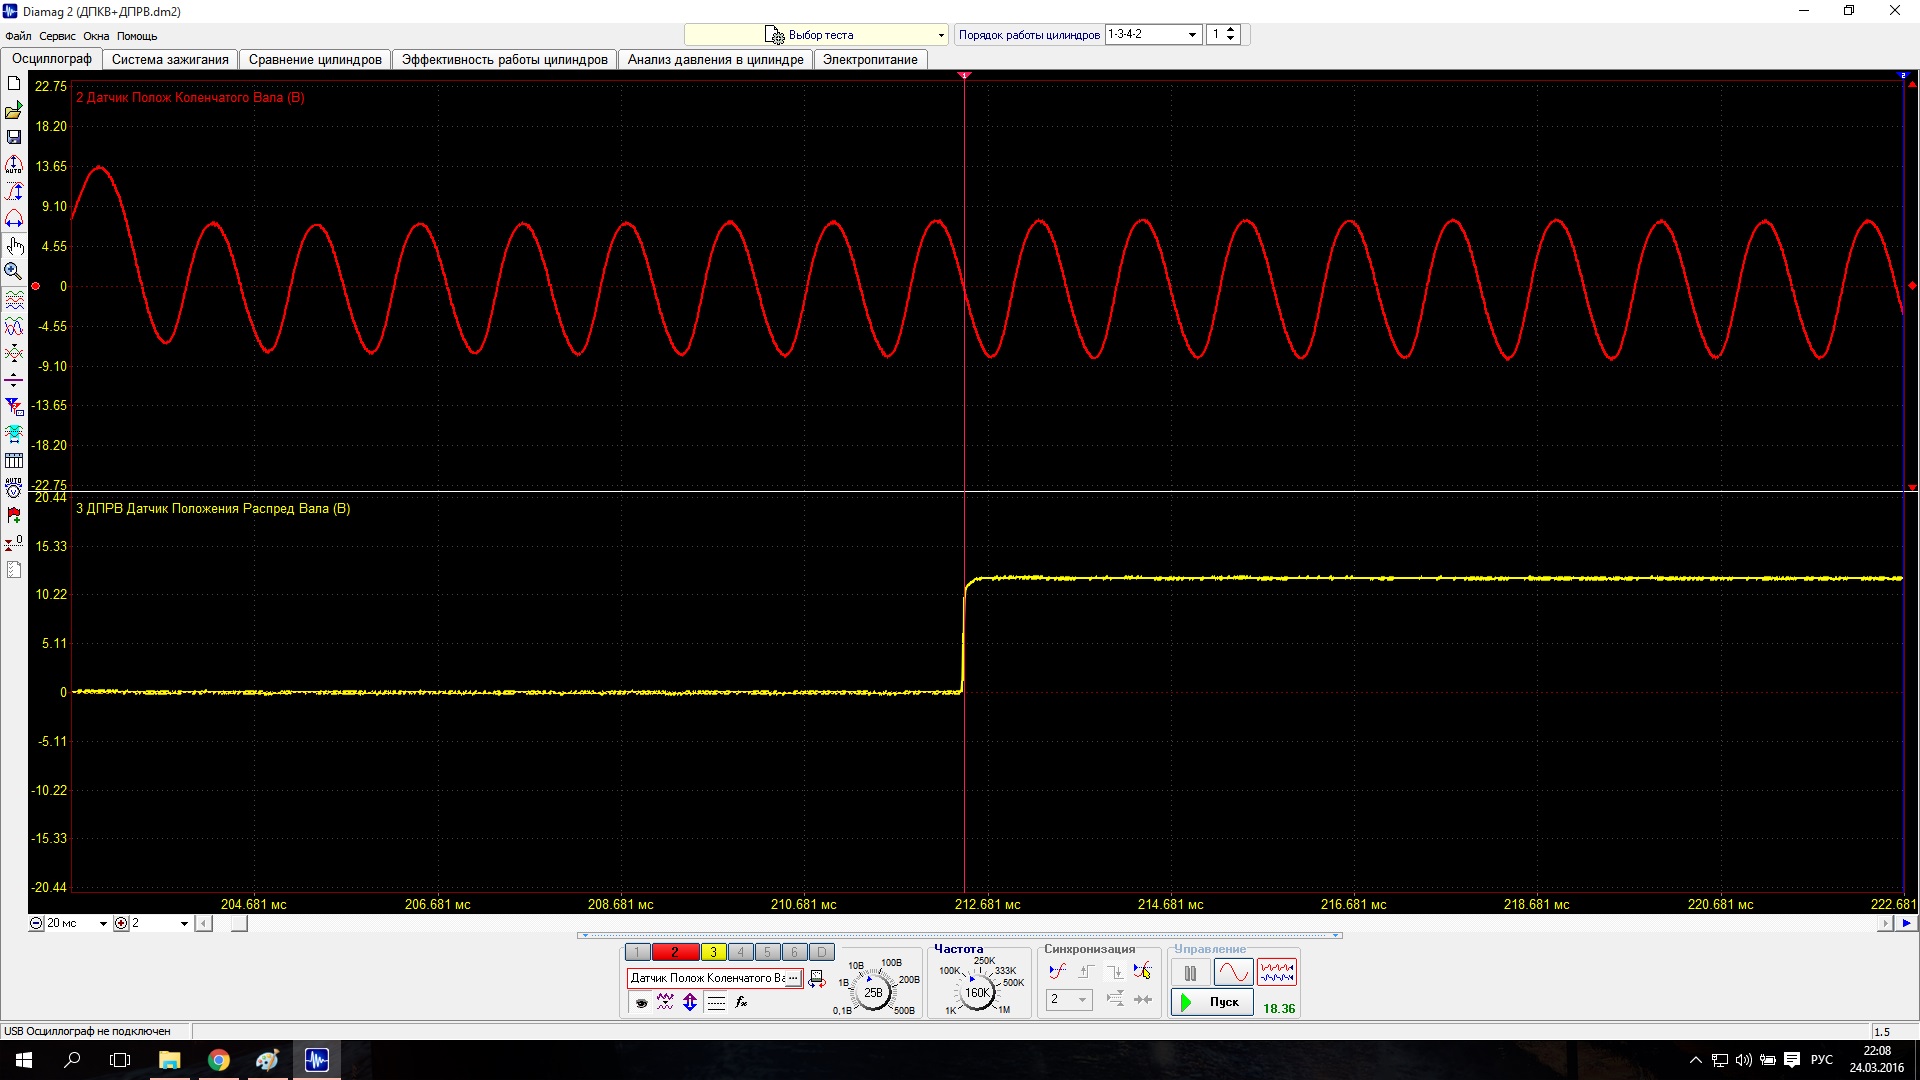Select the vertical scale adjustment tool
The height and width of the screenshot is (1080, 1920).
[14, 192]
